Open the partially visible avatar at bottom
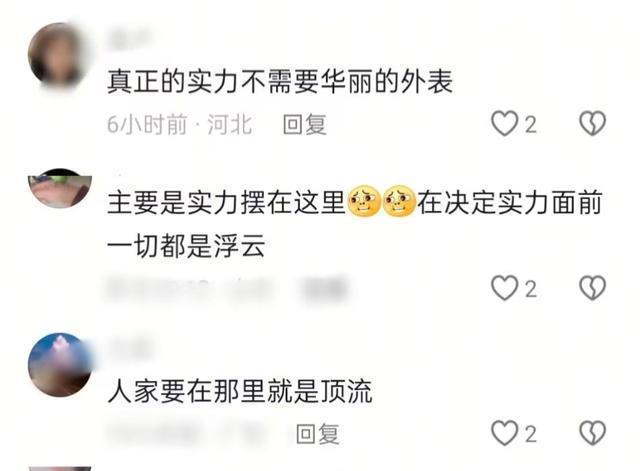 (60, 469)
